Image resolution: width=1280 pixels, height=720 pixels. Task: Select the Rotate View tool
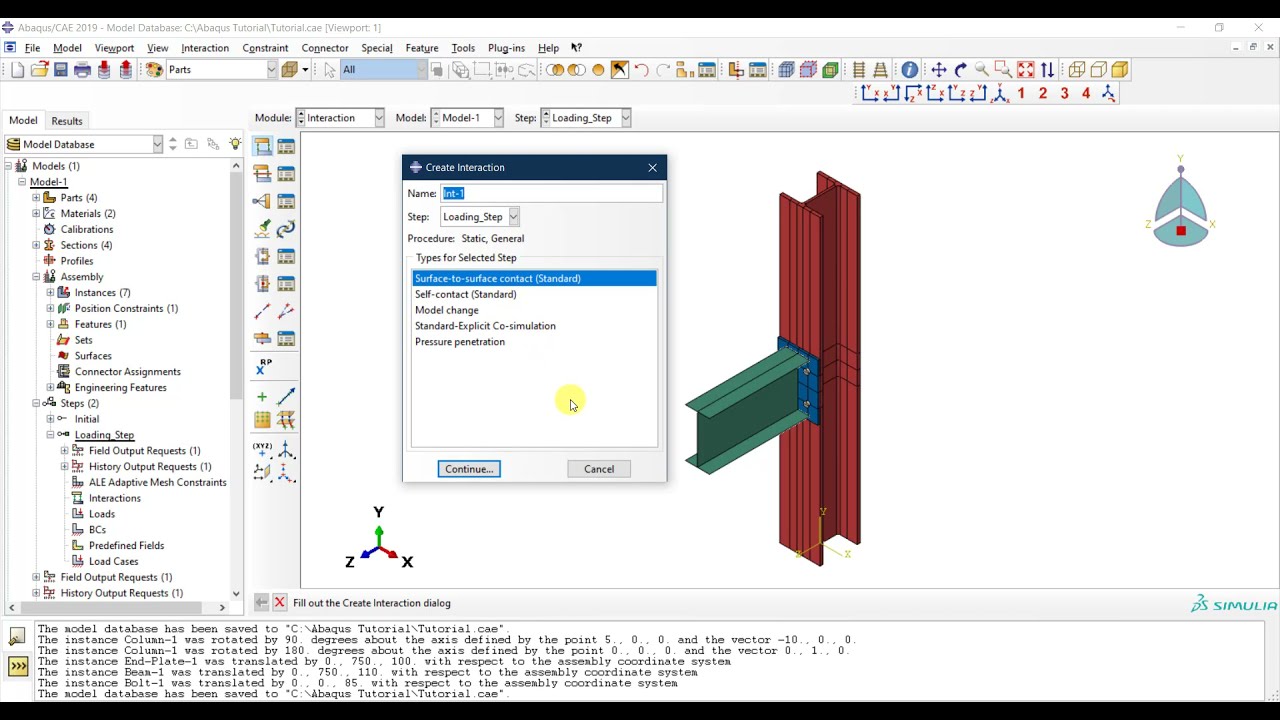coord(960,70)
